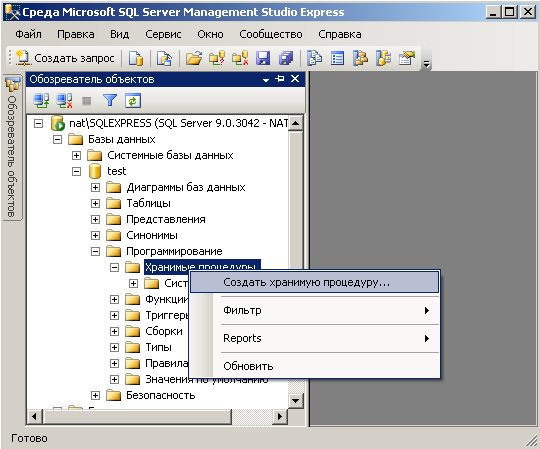Open the Вид menu
Screen dimensions: 540x449
click(x=120, y=34)
